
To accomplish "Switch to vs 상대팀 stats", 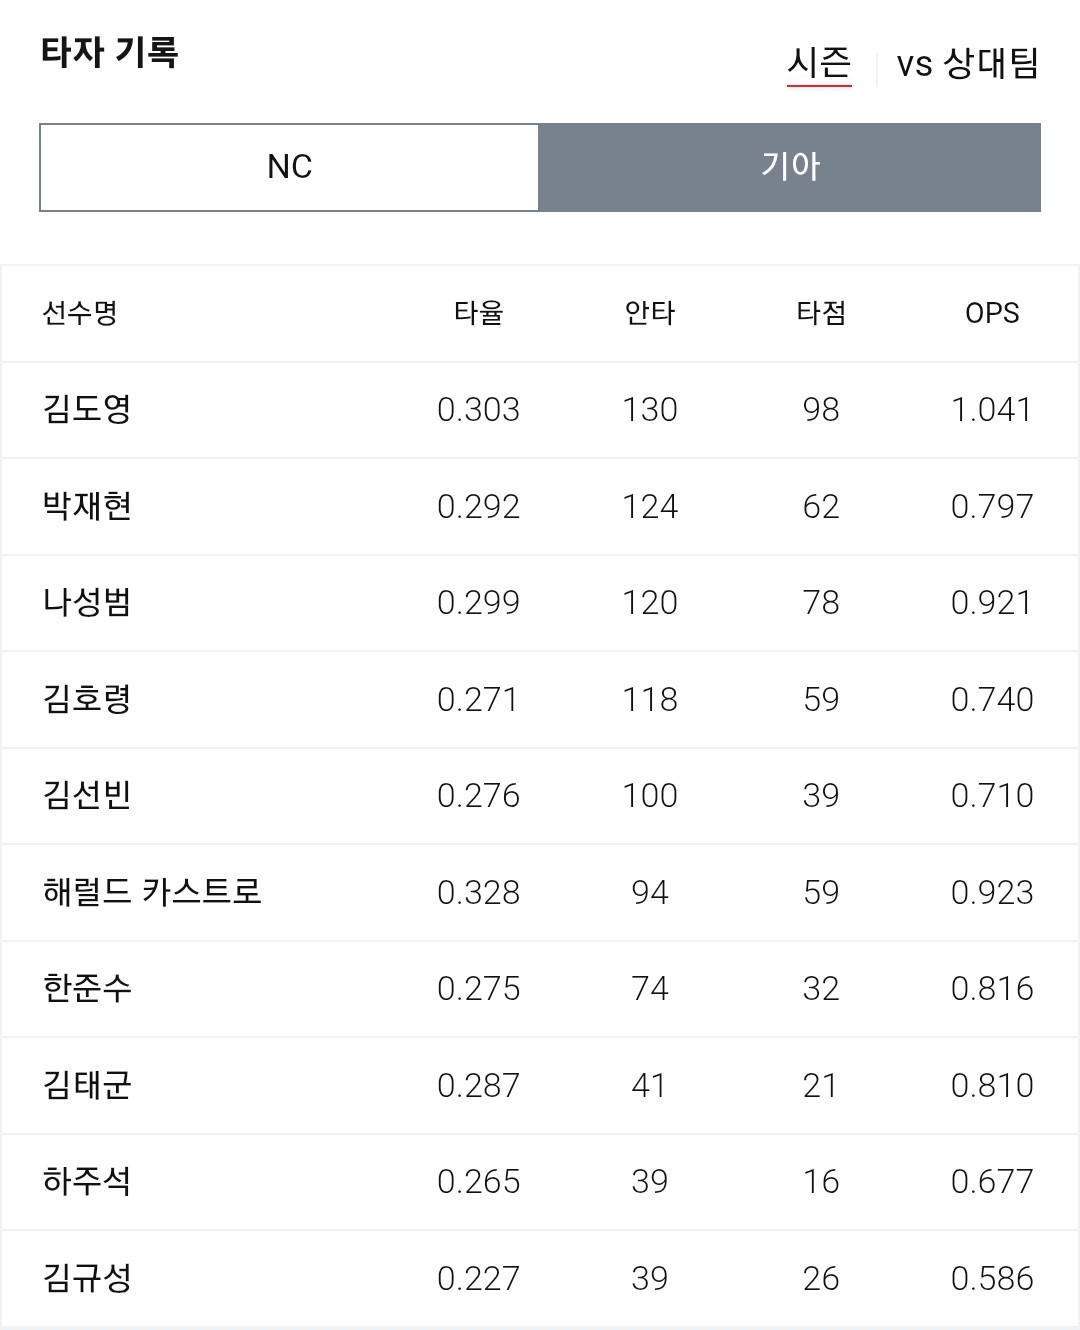I will point(967,64).
